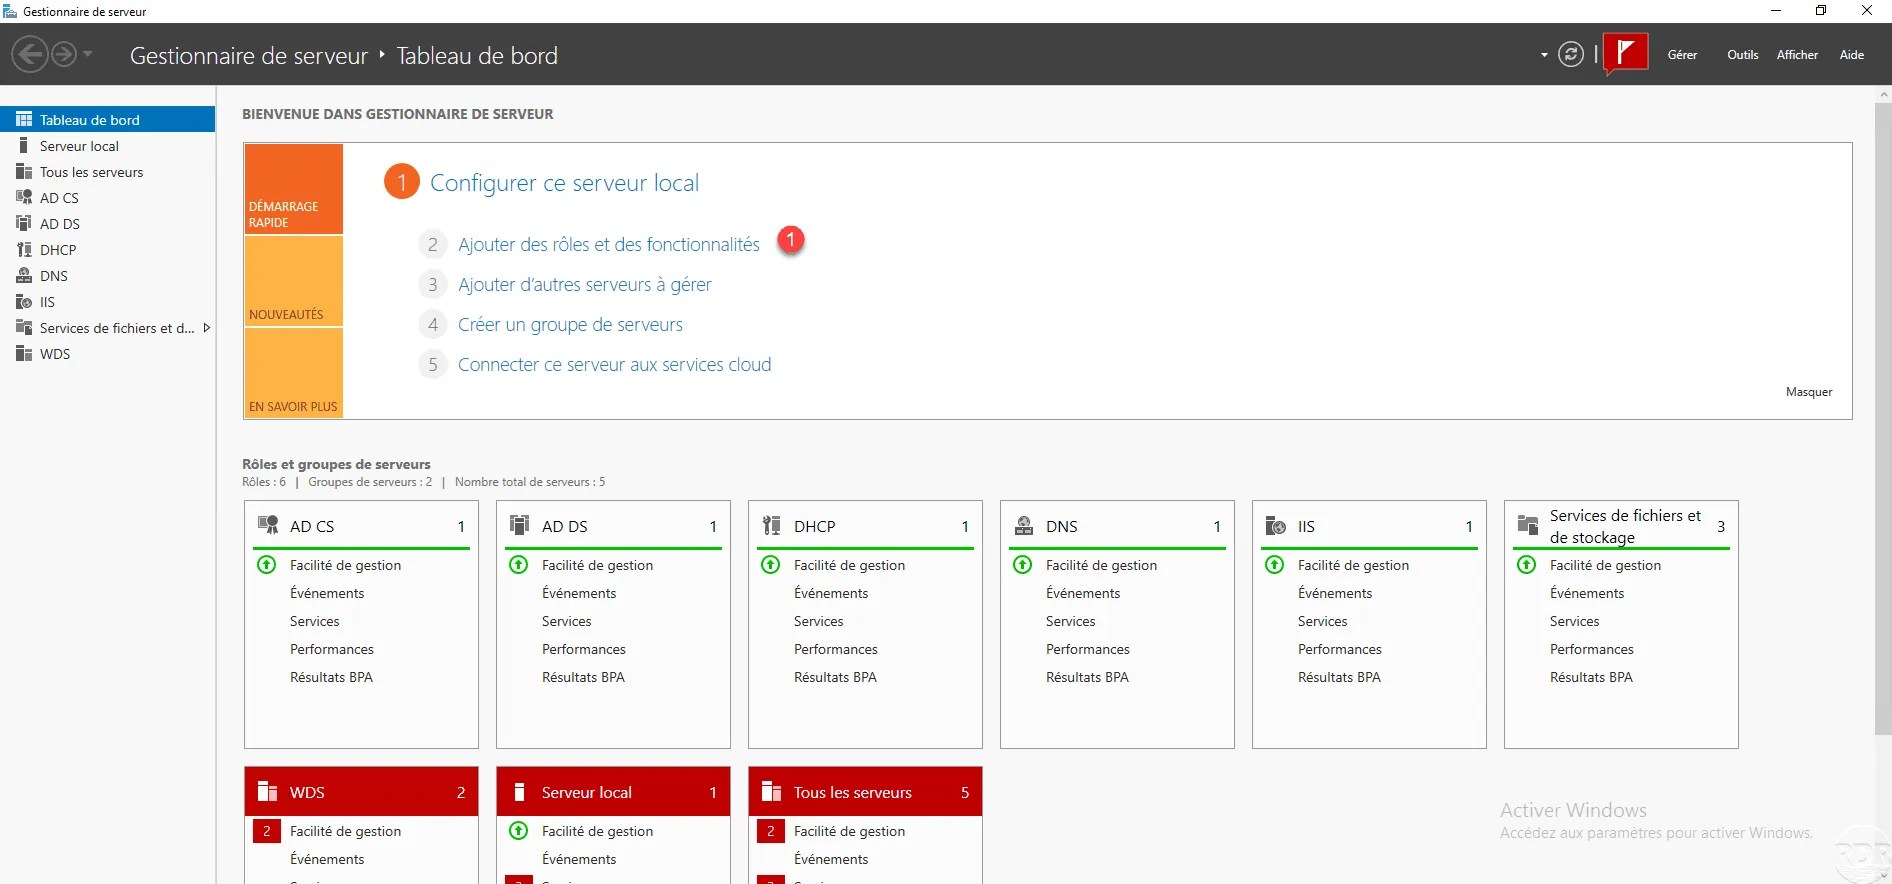Open the dropdown arrow beside the refresh icon
1892x884 pixels.
[x=1544, y=55]
